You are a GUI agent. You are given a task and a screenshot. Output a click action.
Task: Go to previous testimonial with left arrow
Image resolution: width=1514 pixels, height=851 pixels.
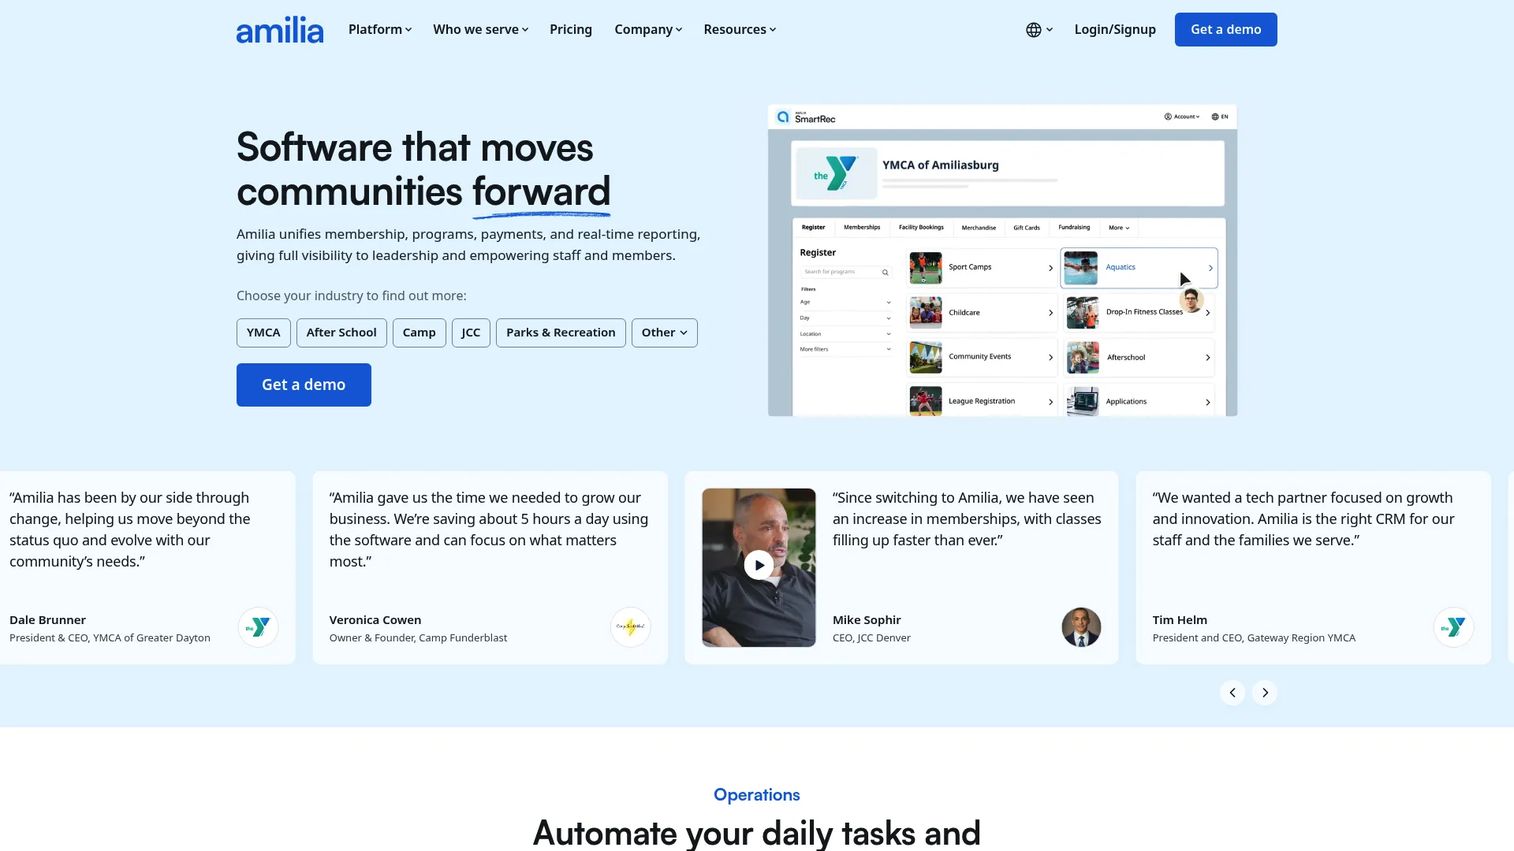click(x=1232, y=692)
